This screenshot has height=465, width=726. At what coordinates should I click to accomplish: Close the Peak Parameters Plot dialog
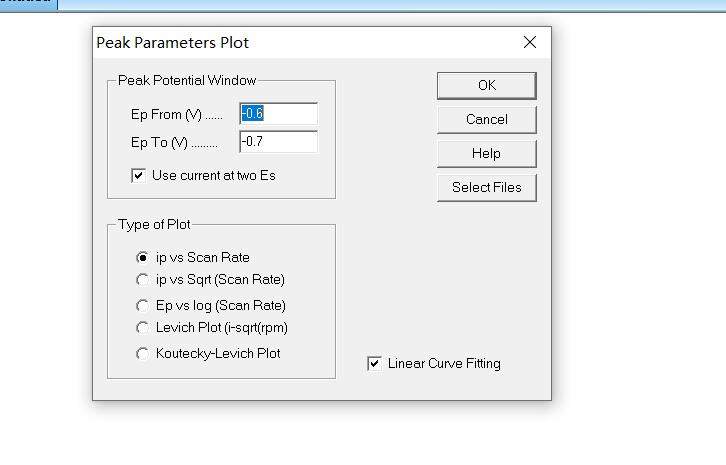530,42
